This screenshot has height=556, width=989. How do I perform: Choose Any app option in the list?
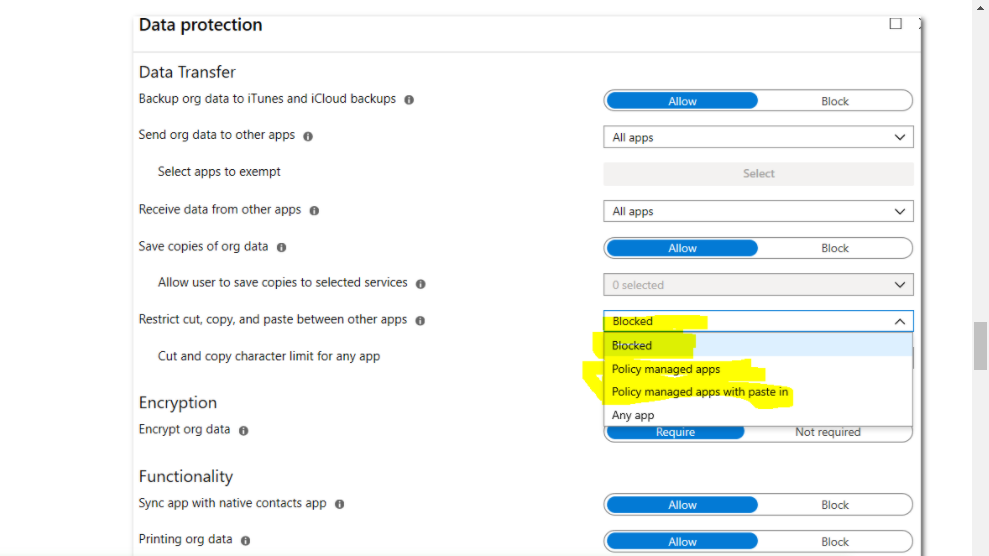click(x=758, y=415)
